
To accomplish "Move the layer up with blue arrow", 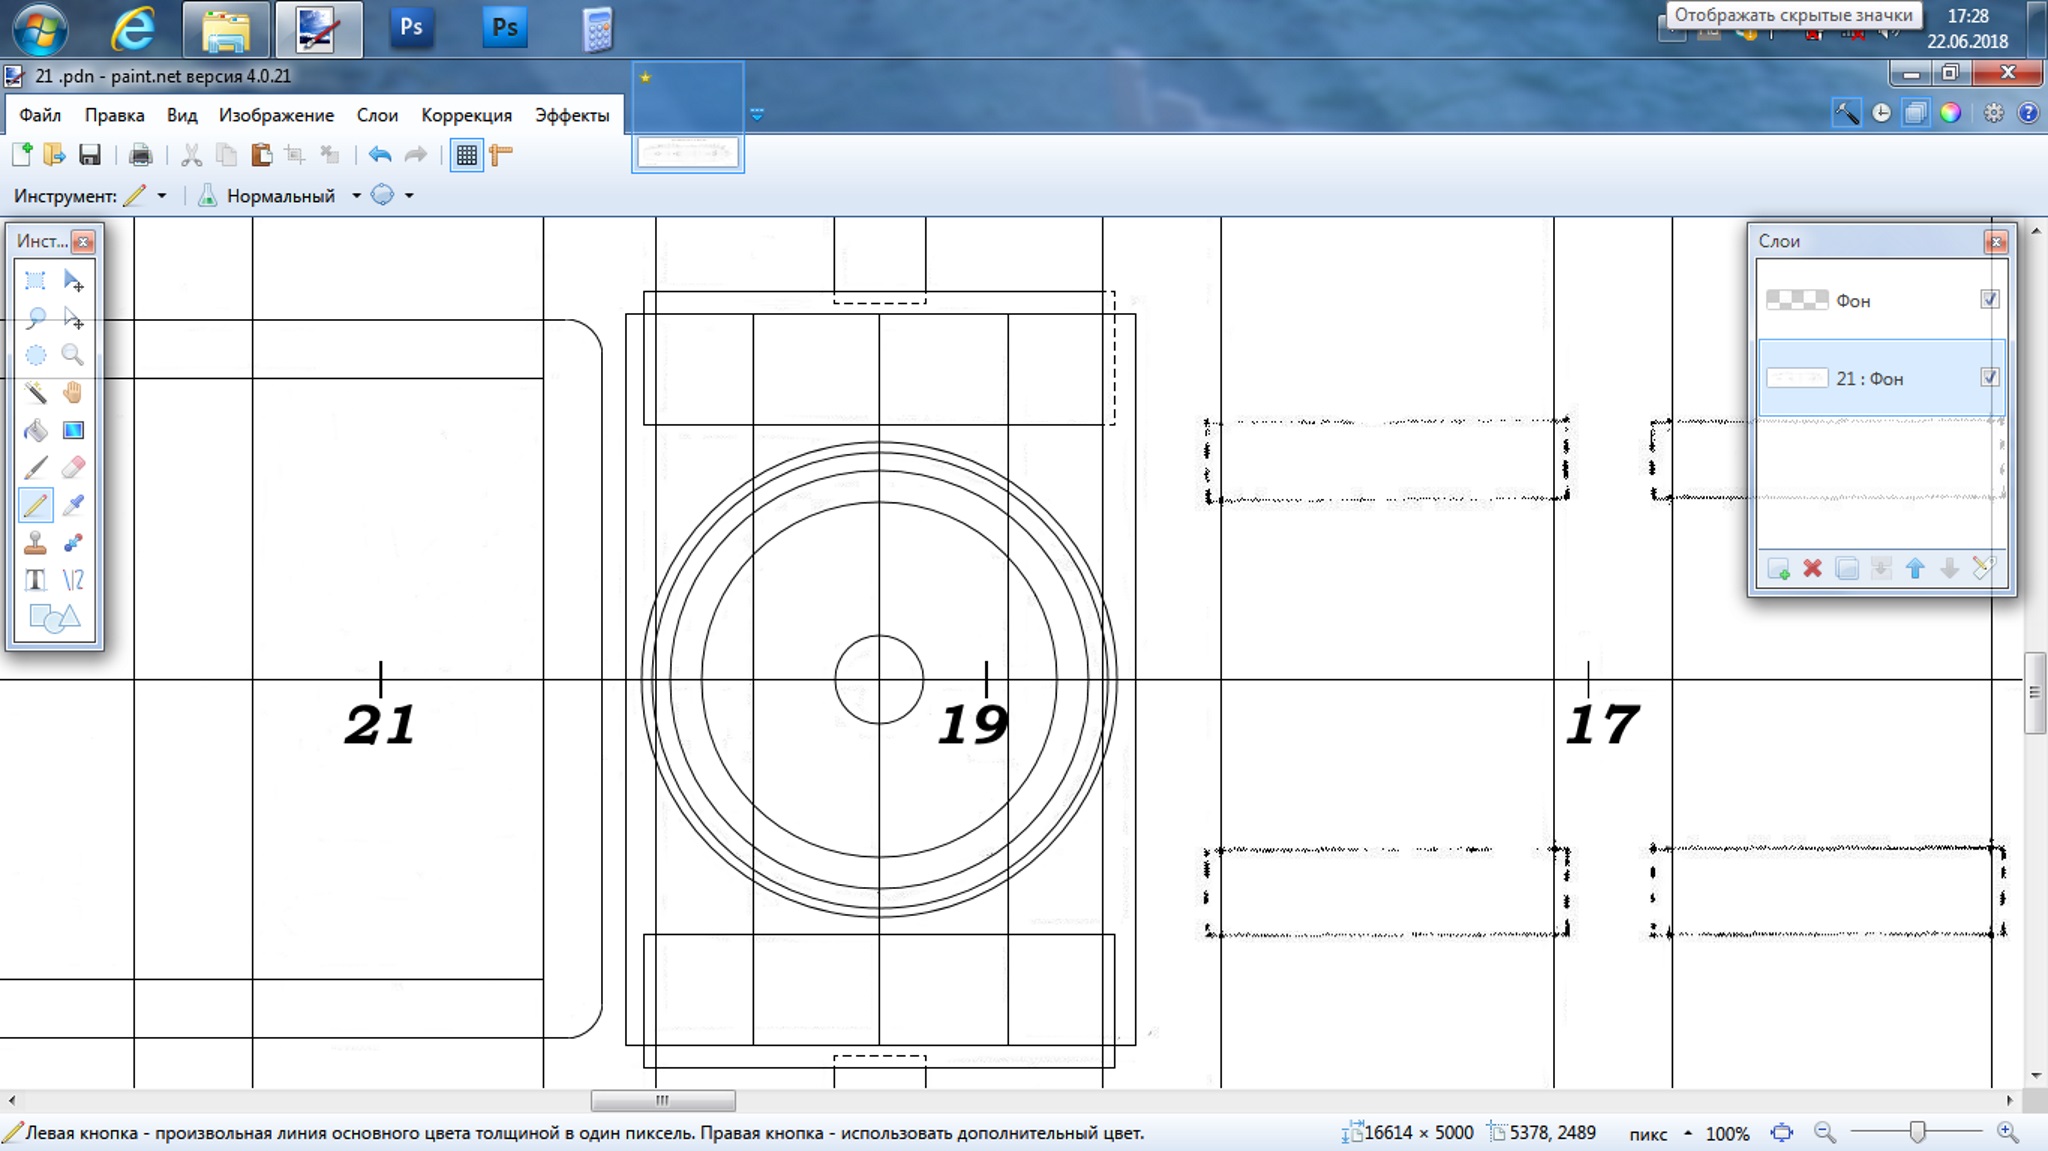I will [x=1915, y=569].
